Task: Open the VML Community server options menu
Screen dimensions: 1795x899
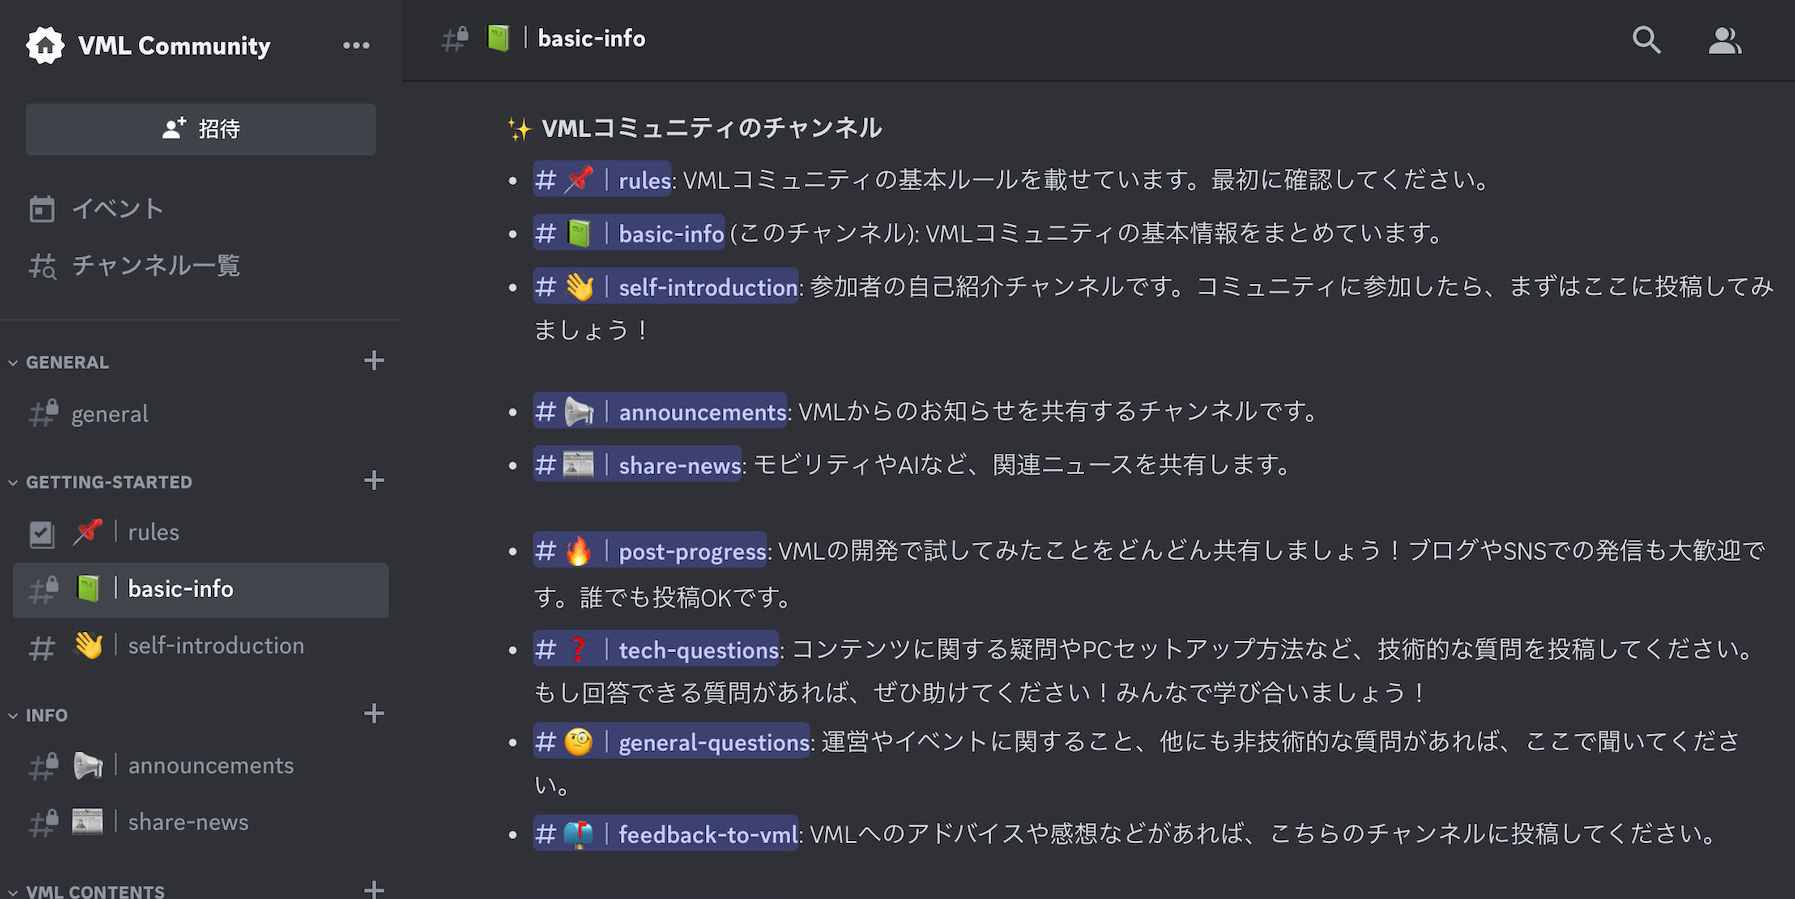Action: (x=356, y=46)
